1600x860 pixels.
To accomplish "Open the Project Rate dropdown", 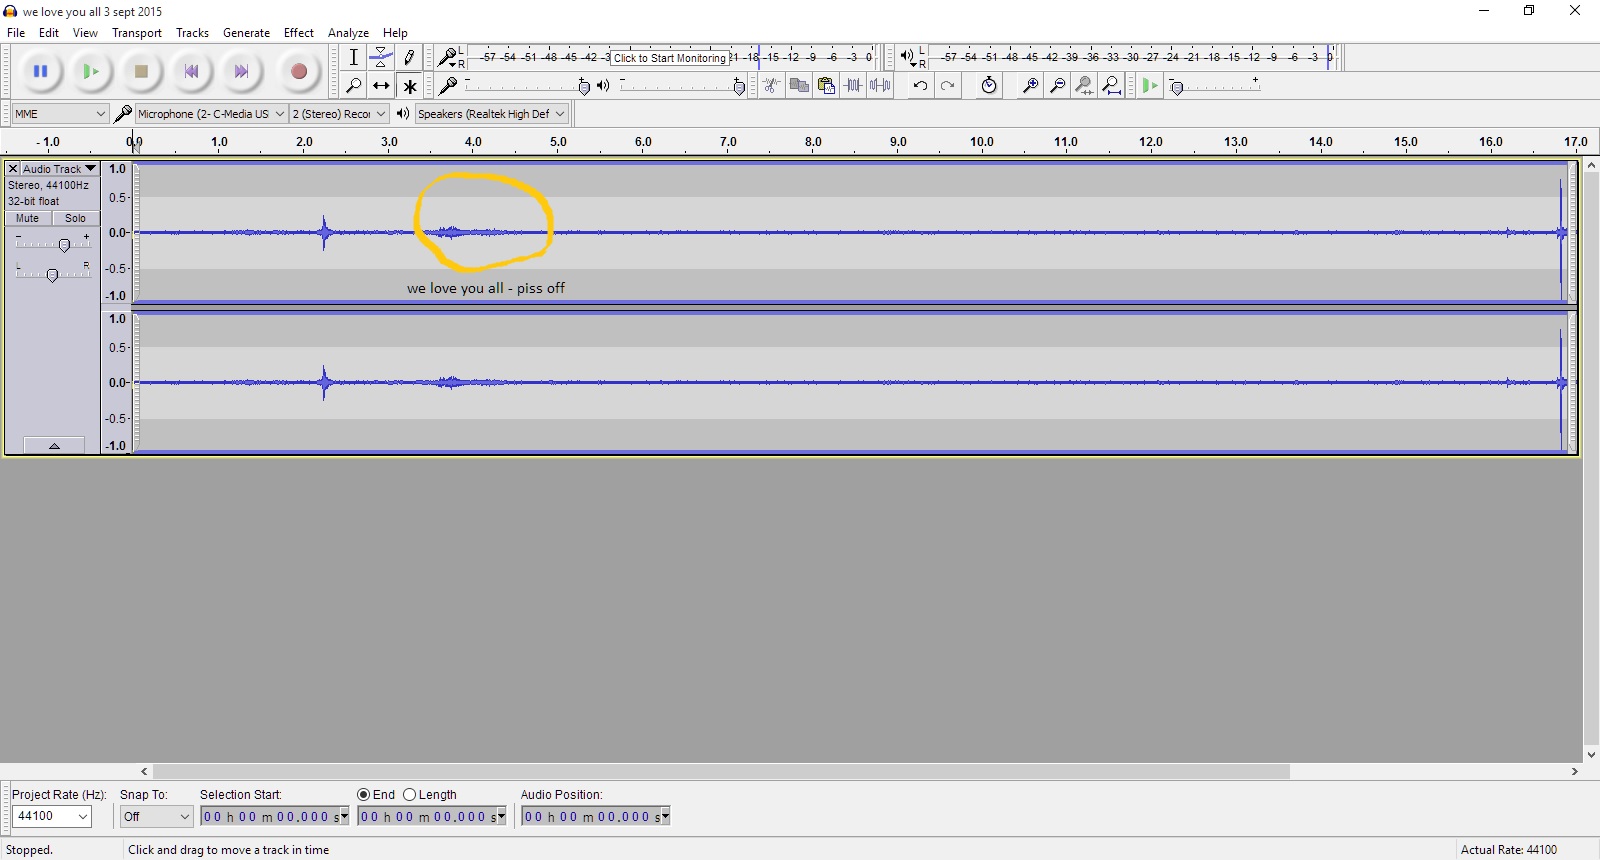I will coord(52,817).
